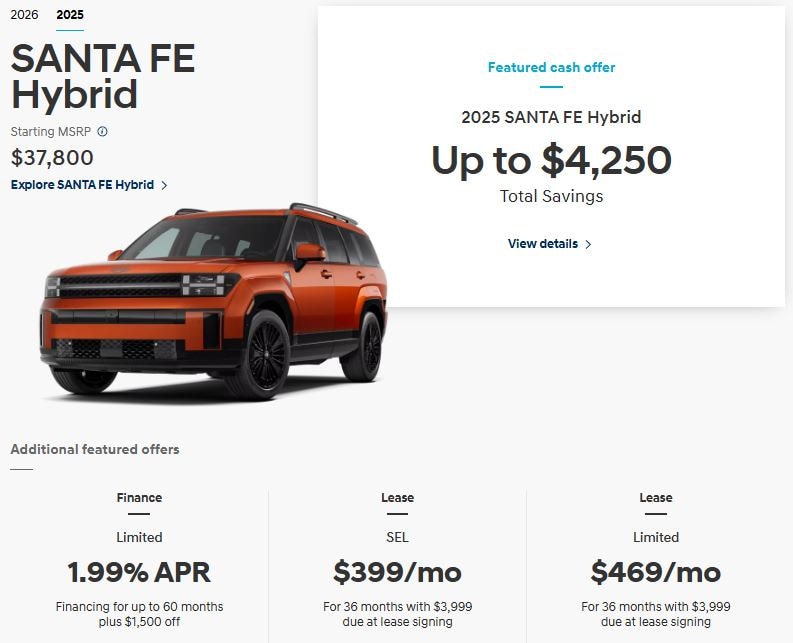Pick the $469/mo Limited lease offer
Screen dimensions: 793x643
click(x=655, y=572)
